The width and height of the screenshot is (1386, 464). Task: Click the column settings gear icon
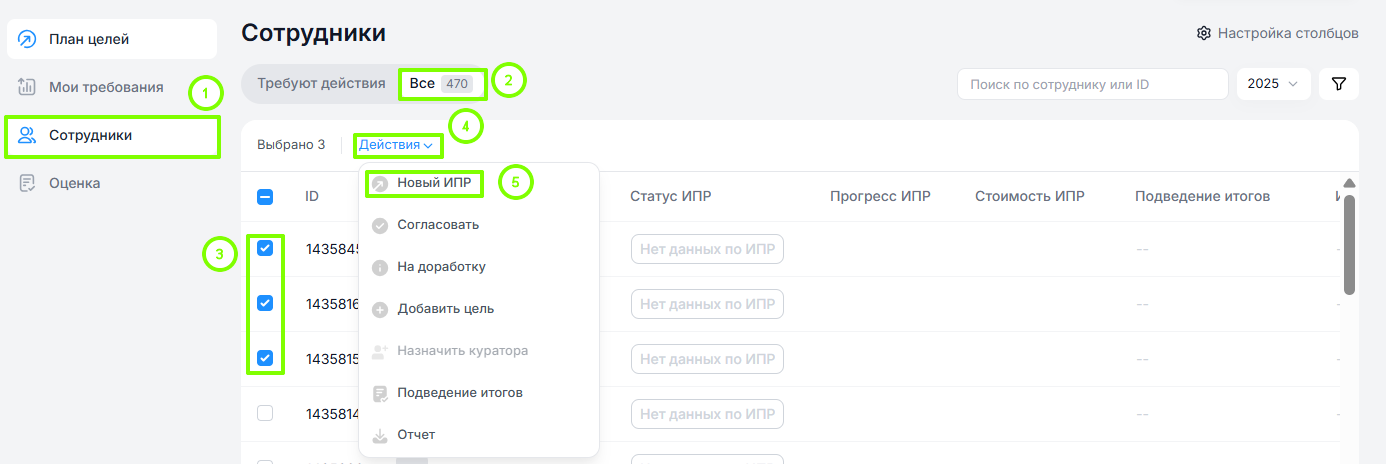pos(1204,33)
